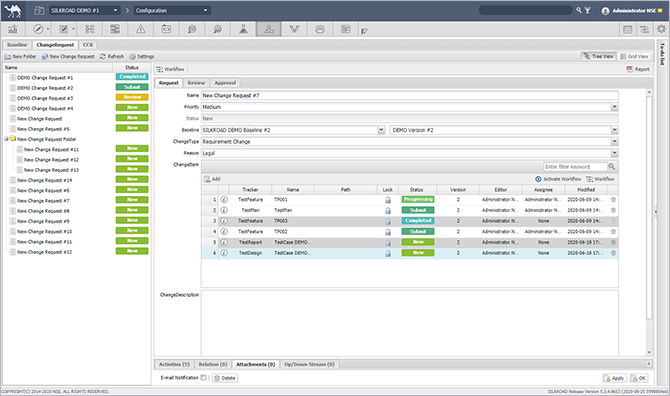Switch to the Baseline tab
The height and width of the screenshot is (396, 670).
point(17,45)
